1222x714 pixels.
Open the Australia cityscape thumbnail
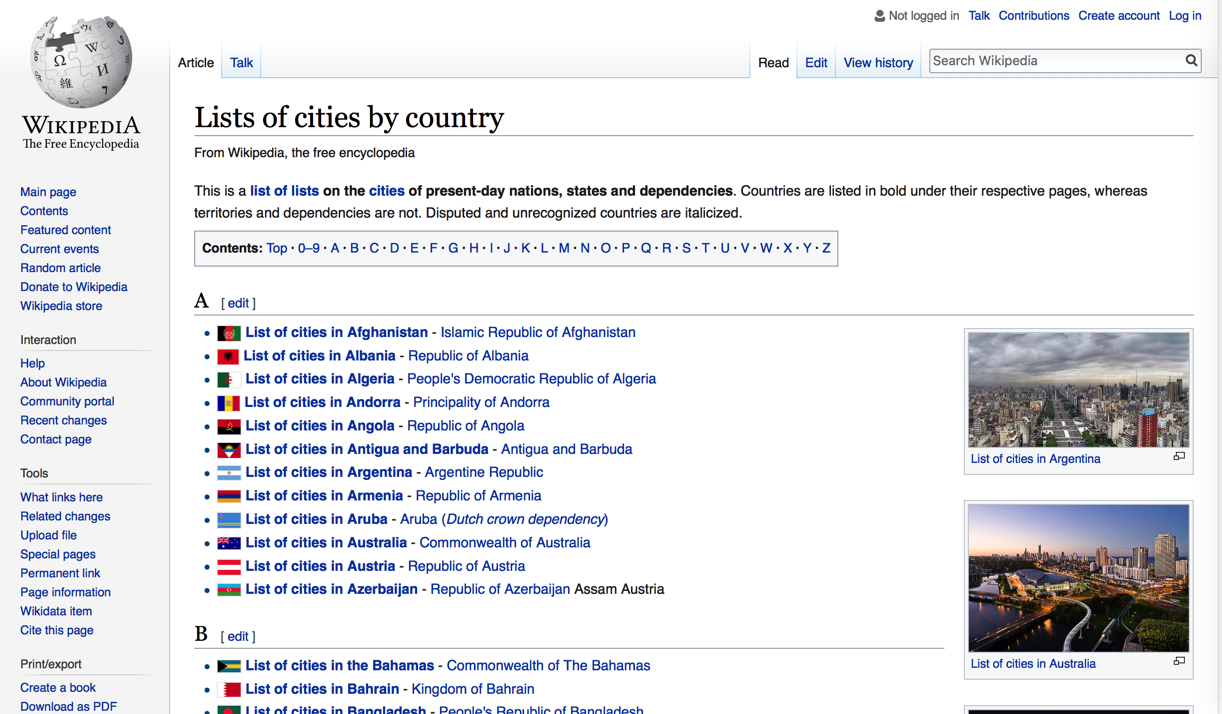tap(1079, 578)
